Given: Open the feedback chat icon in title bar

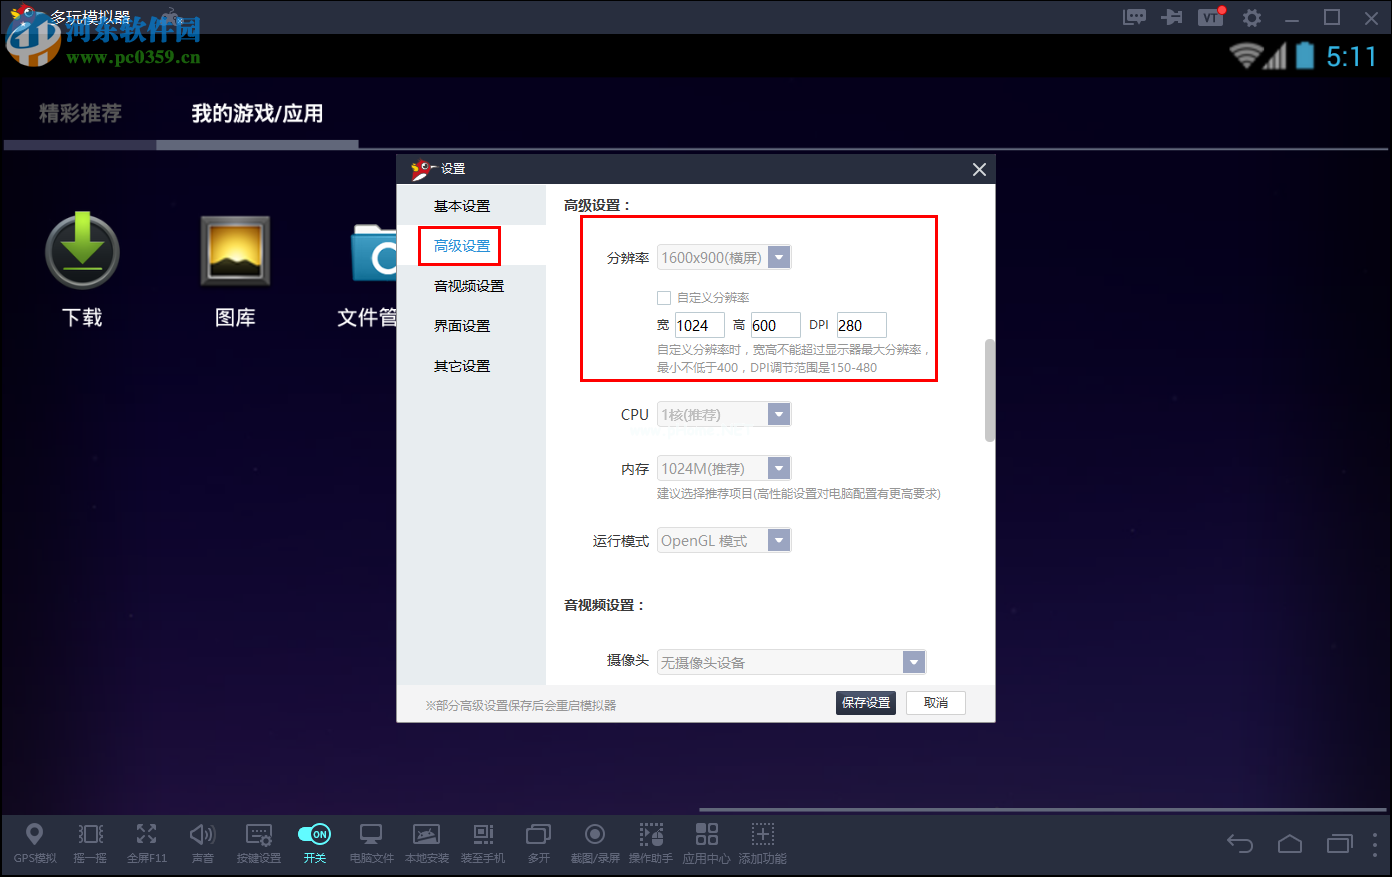Looking at the screenshot, I should [1134, 17].
